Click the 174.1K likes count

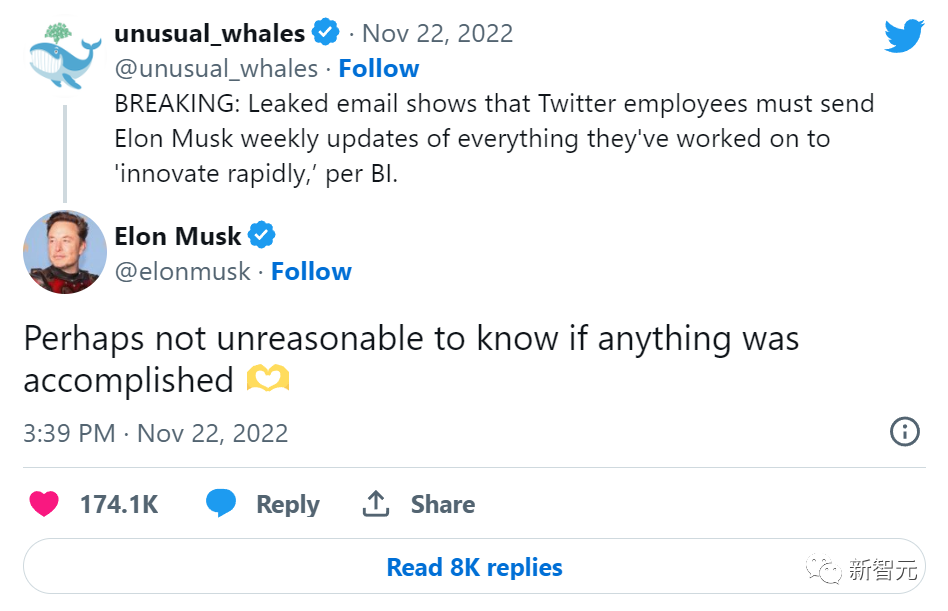click(119, 504)
